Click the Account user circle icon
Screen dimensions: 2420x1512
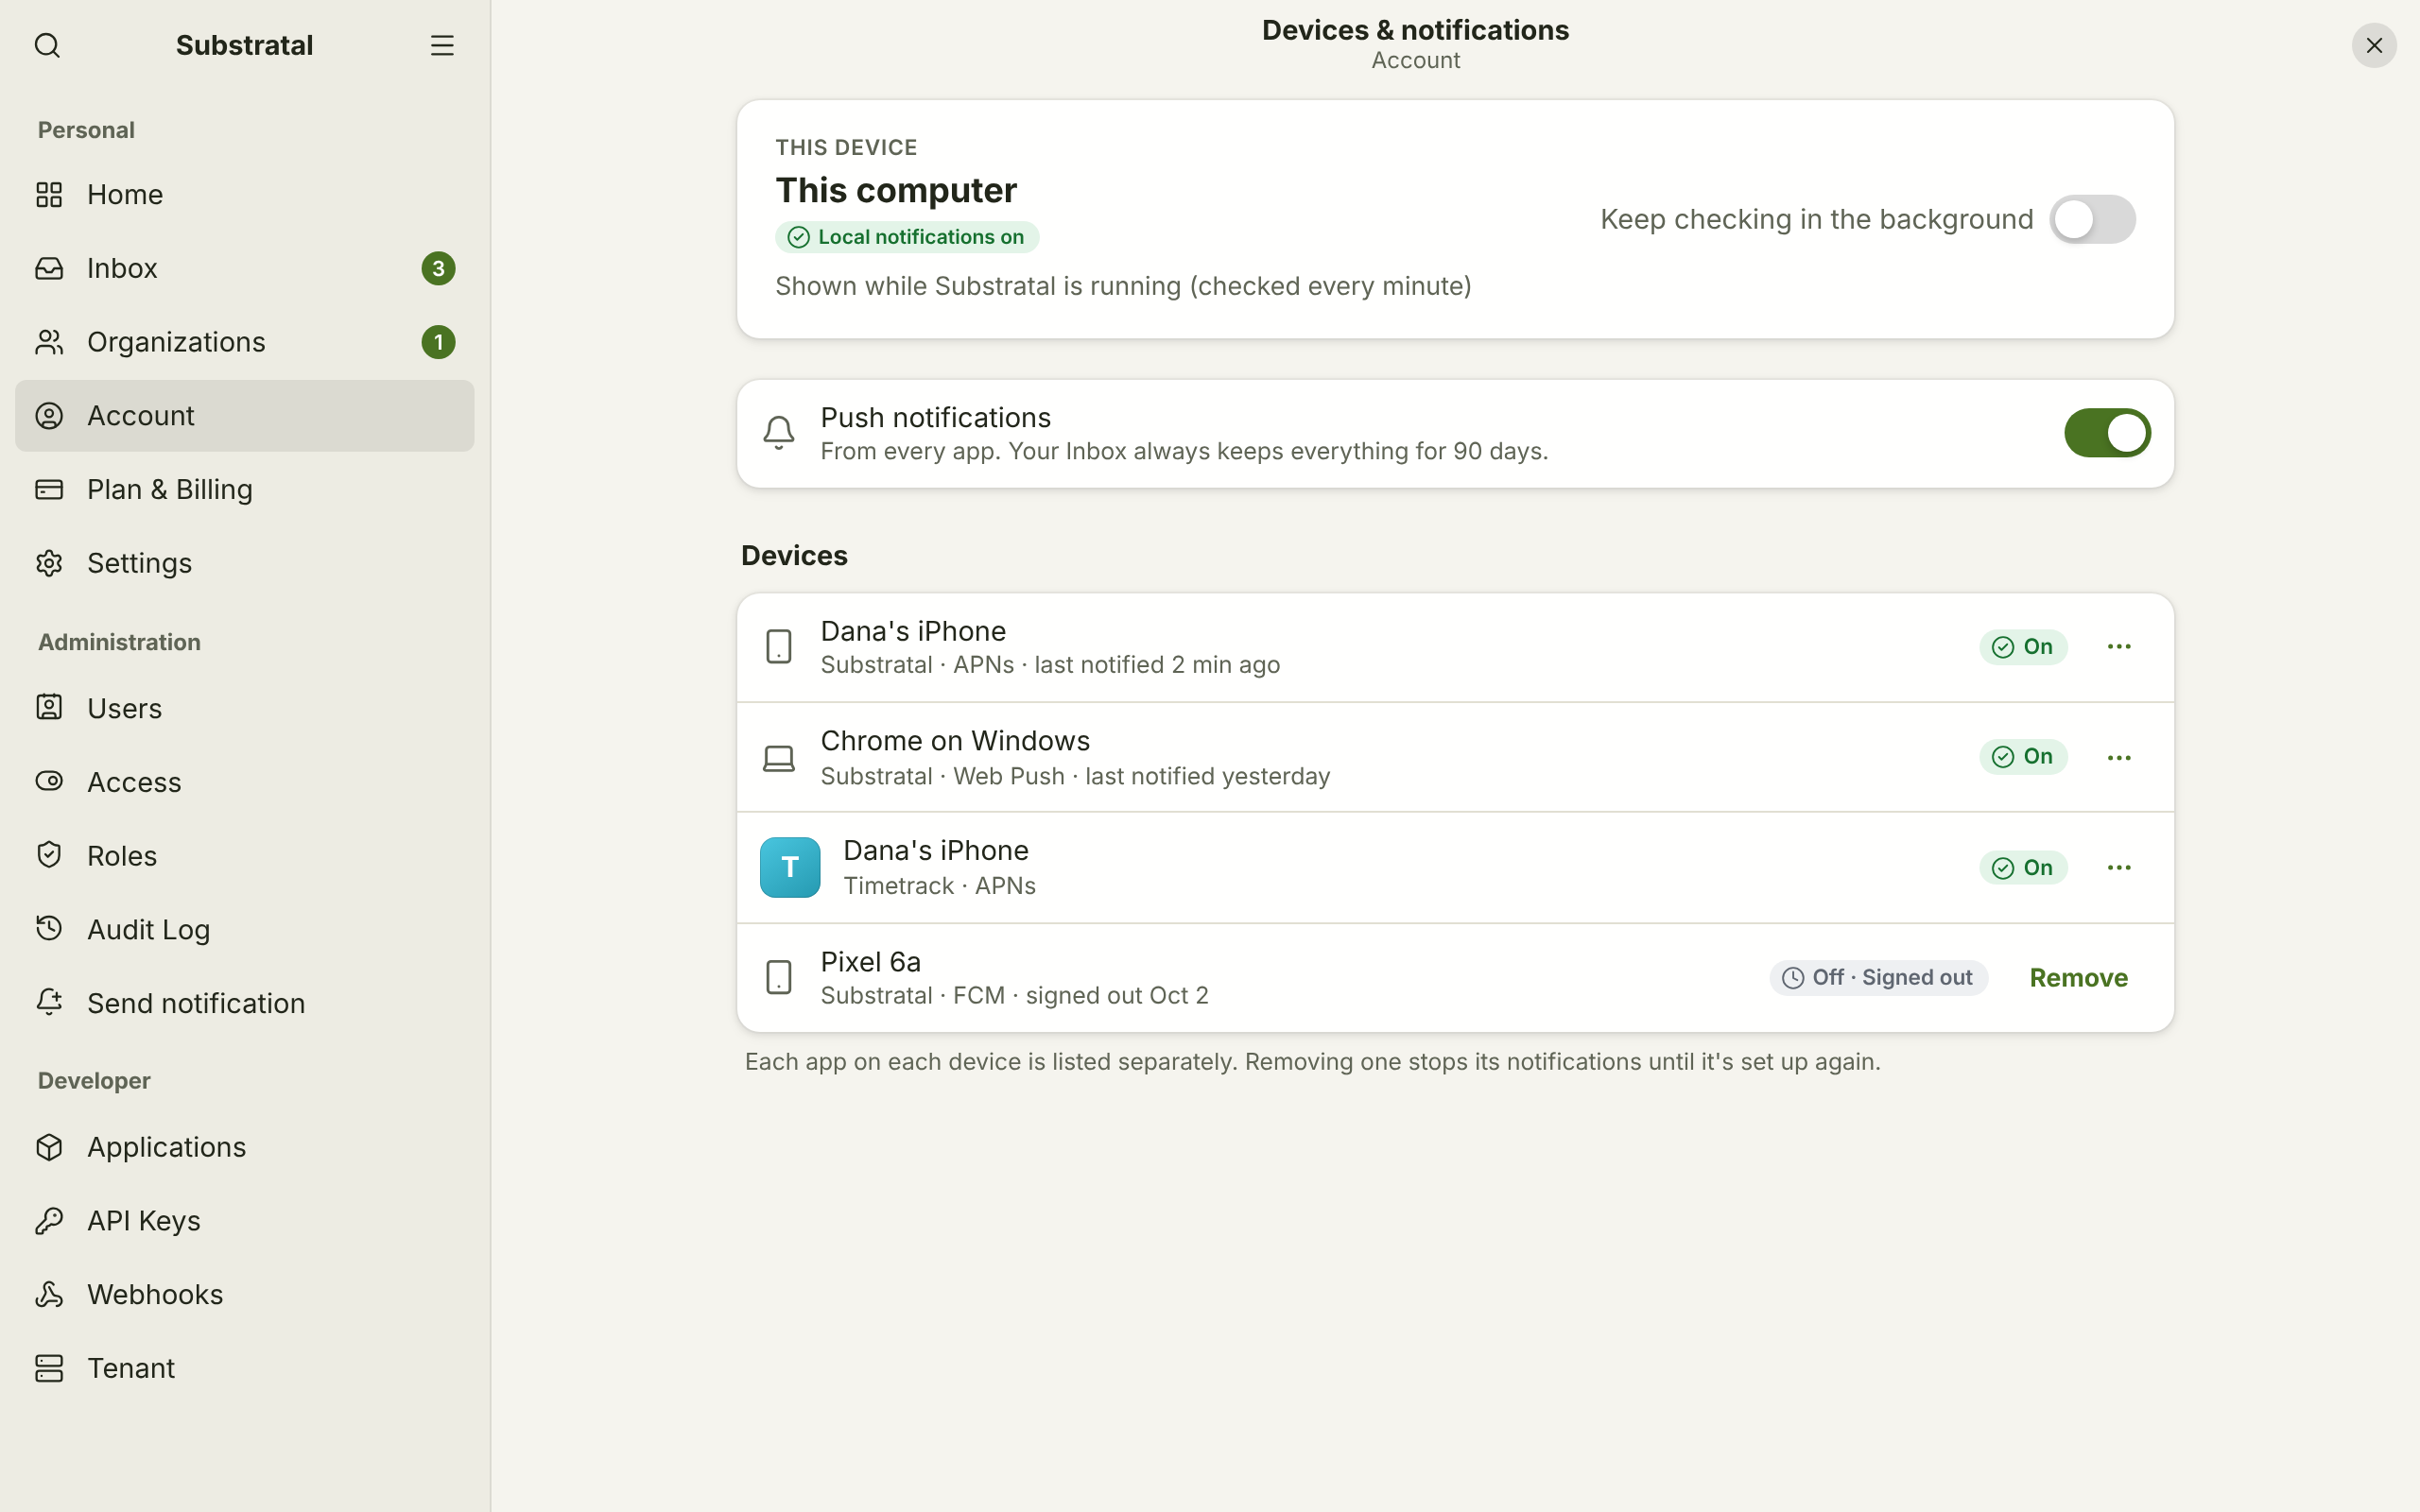click(x=49, y=416)
